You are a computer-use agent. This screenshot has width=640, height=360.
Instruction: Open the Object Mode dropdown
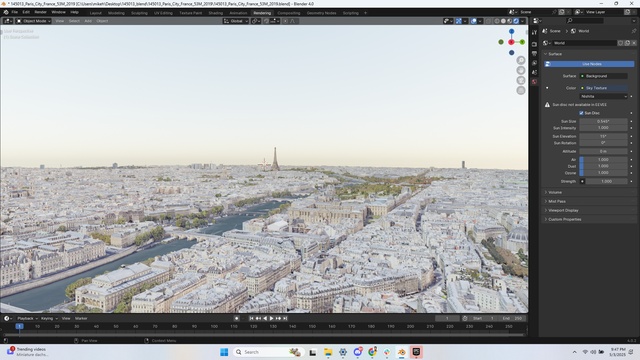click(x=33, y=21)
